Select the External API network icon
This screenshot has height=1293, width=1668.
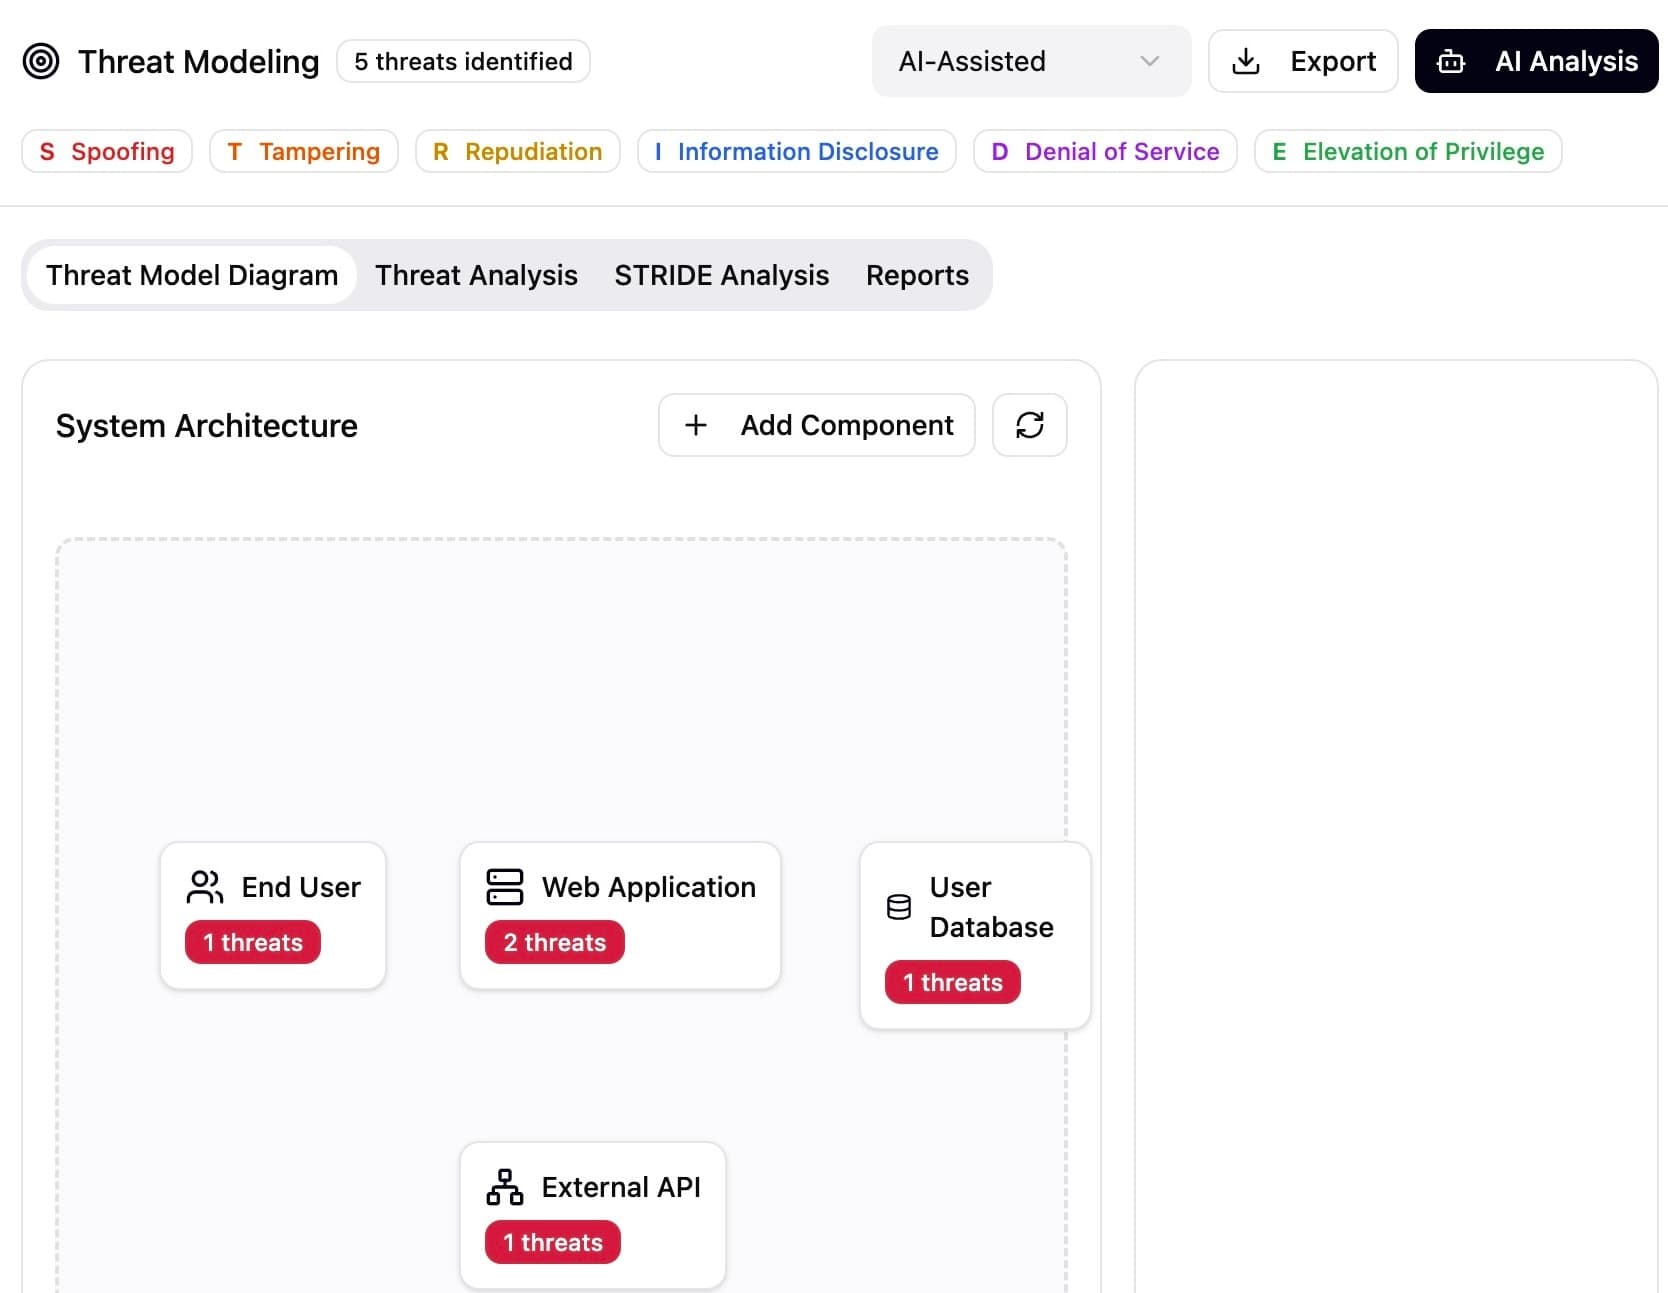(504, 1187)
